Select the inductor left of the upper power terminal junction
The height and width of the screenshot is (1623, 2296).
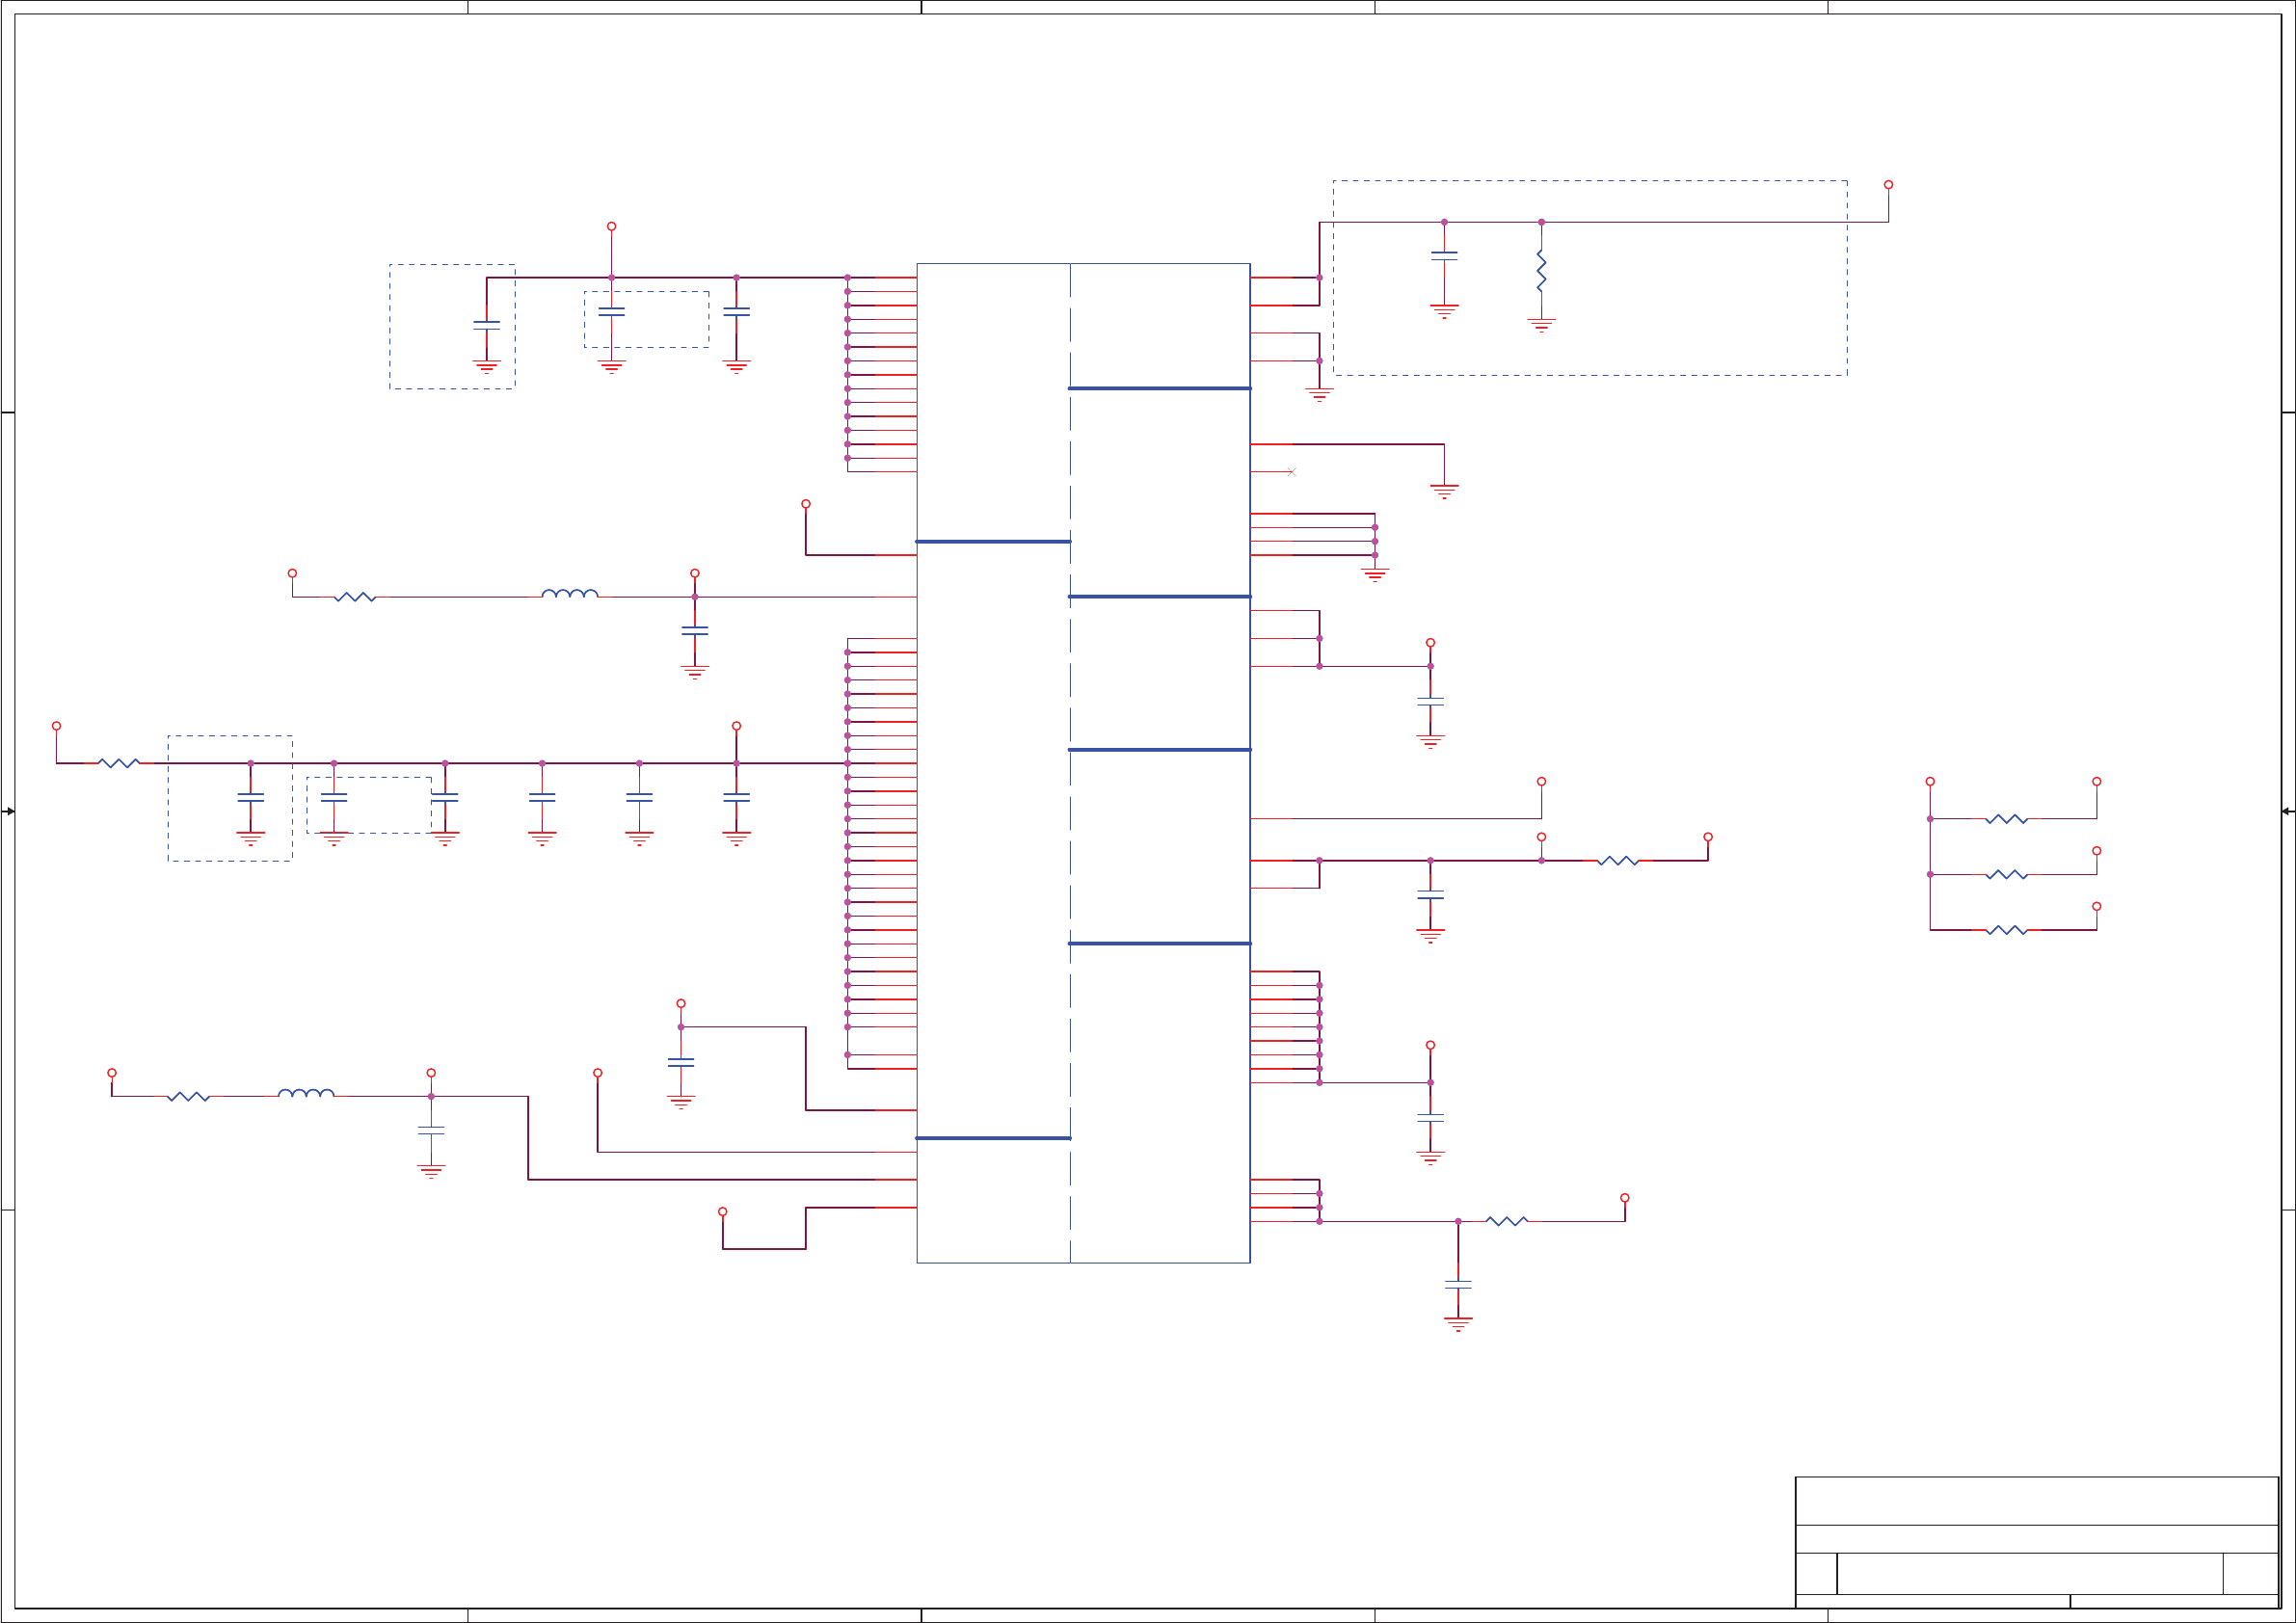click(x=570, y=594)
